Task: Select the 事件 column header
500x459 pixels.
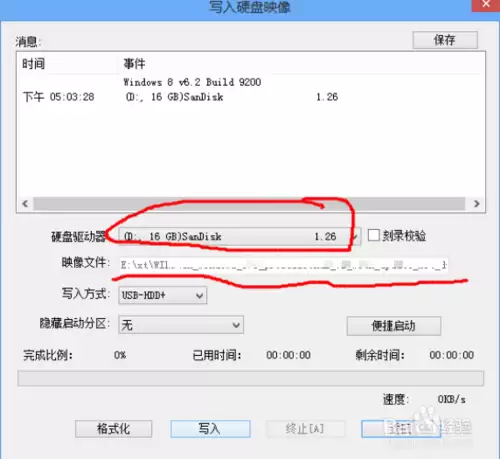Action: click(134, 63)
